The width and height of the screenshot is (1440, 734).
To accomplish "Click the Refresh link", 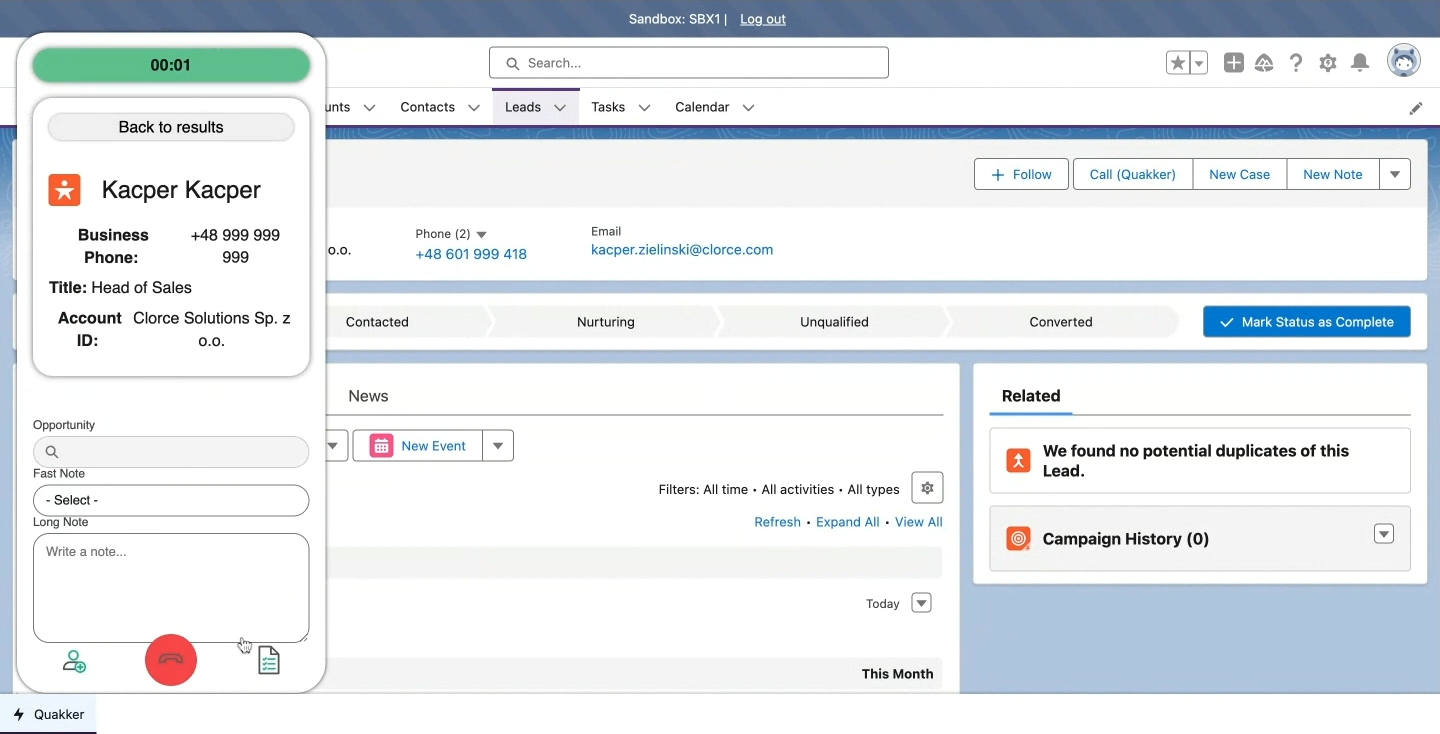I will (x=777, y=522).
